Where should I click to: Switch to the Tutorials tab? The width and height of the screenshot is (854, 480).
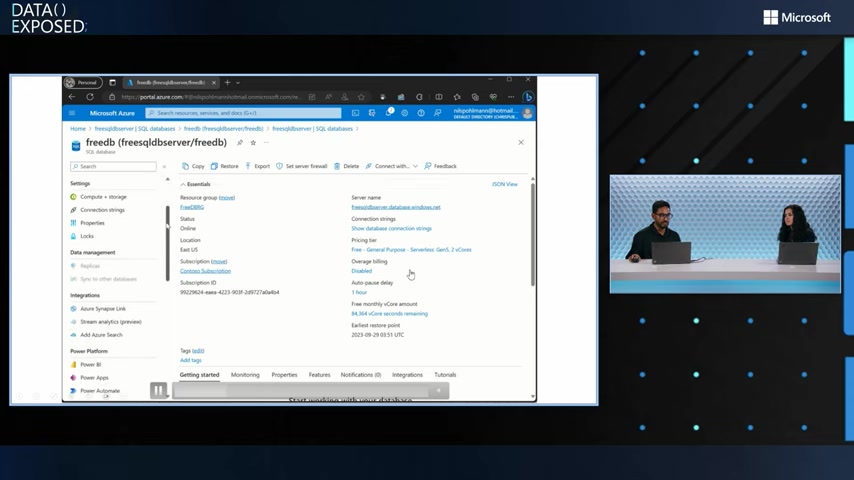point(445,375)
